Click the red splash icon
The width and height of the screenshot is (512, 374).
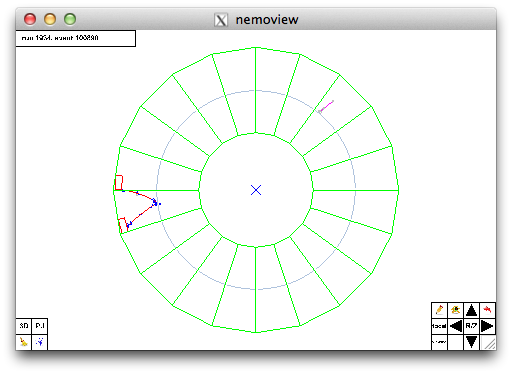pos(487,310)
